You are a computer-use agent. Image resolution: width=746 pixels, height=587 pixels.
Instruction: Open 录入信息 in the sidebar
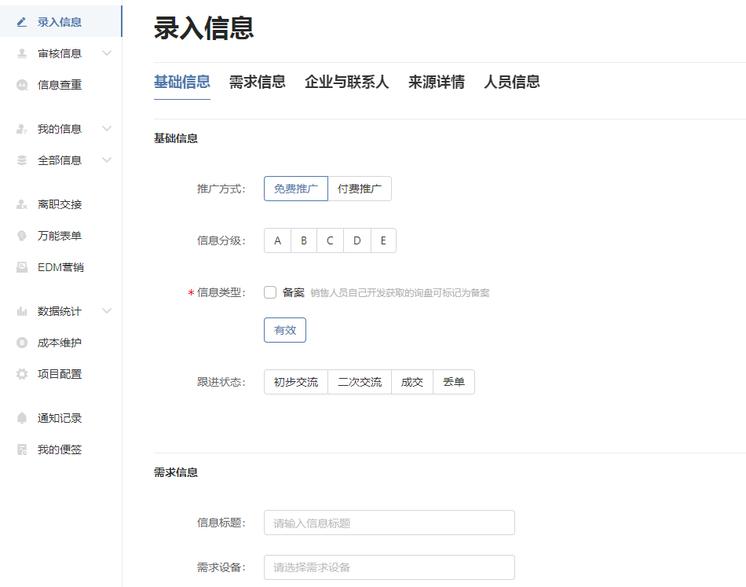61,22
